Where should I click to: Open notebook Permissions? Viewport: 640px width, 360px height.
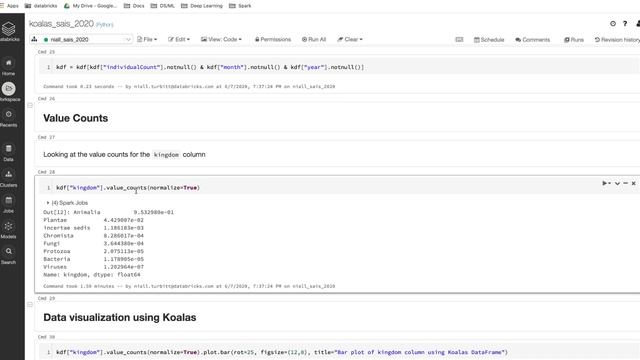(x=273, y=39)
